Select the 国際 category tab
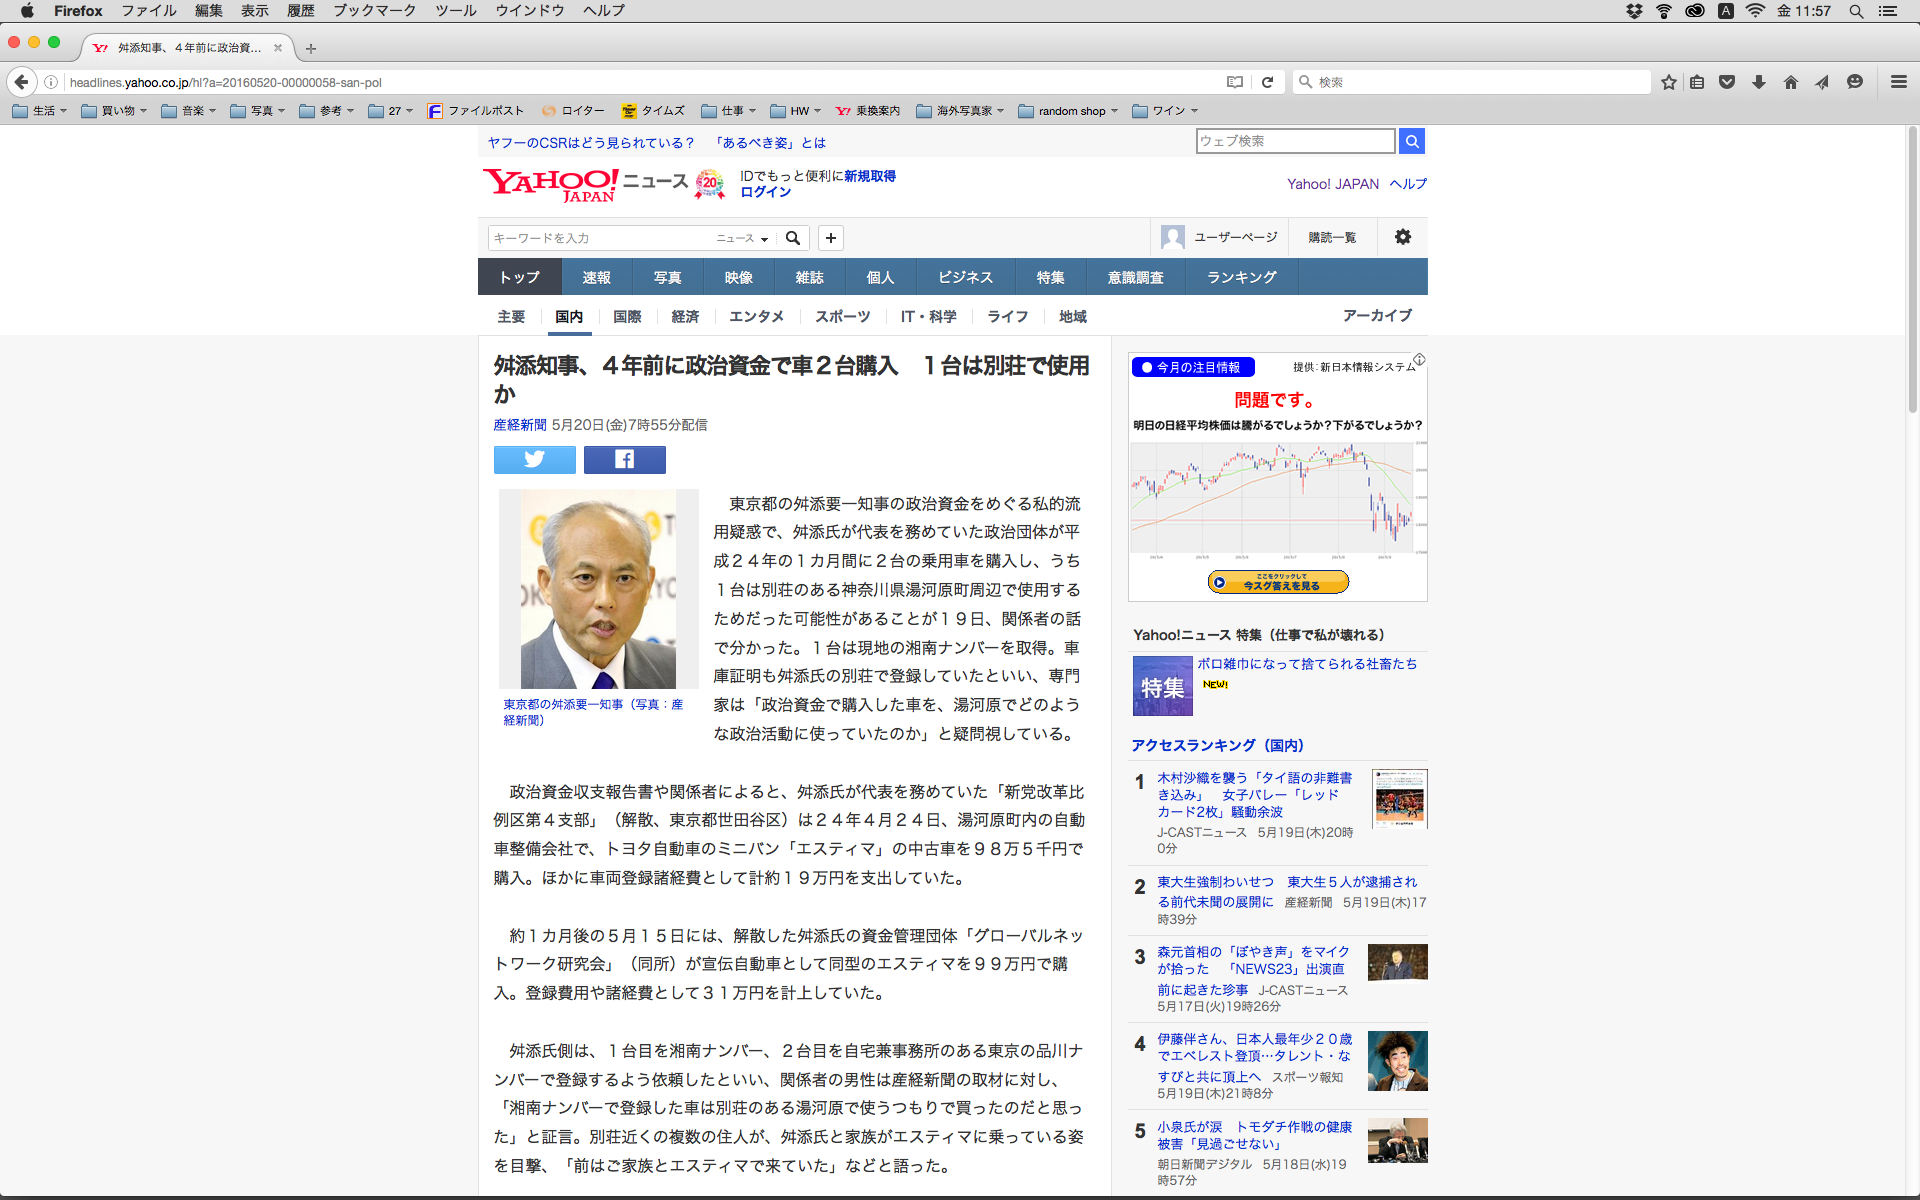 (627, 317)
